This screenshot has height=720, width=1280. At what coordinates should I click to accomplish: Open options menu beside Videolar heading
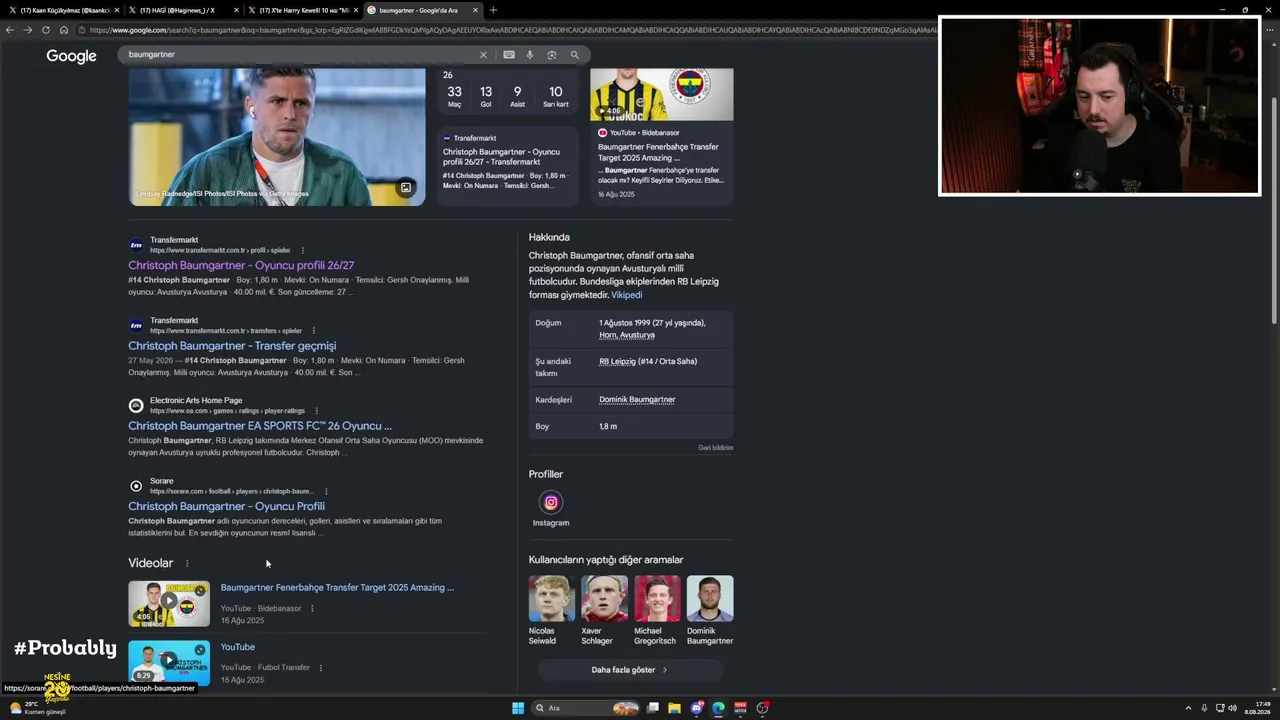187,564
